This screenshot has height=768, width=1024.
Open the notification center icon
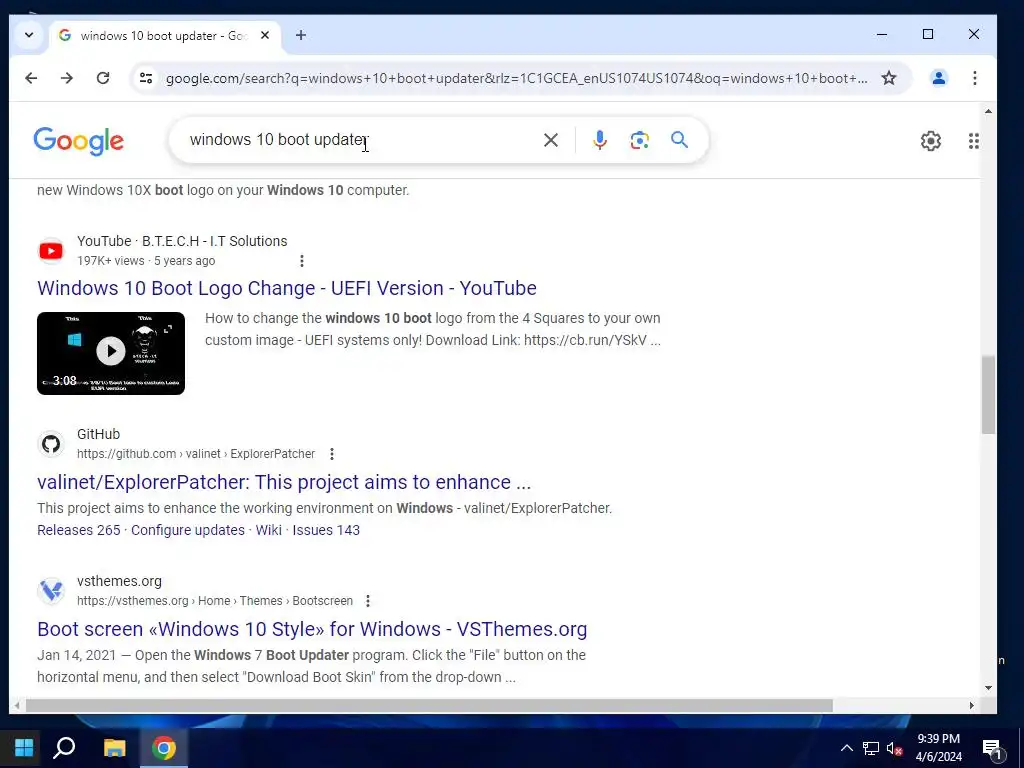[992, 748]
